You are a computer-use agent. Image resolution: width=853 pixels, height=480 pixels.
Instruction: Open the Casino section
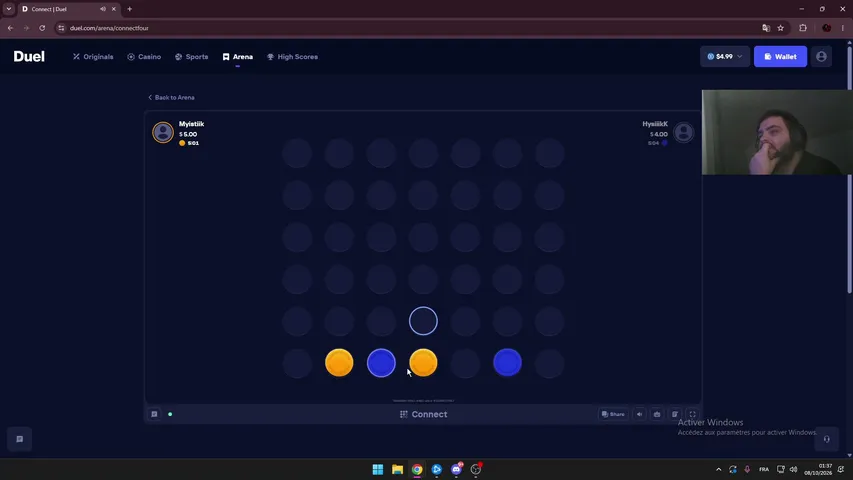pos(144,57)
